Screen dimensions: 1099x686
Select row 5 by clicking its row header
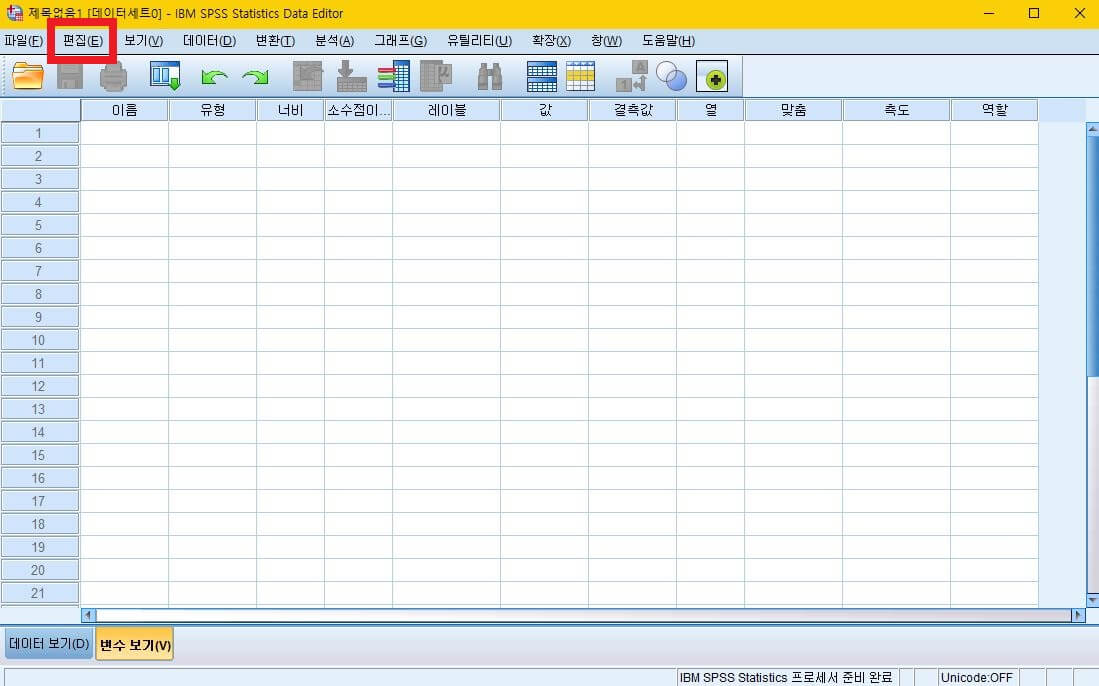[x=40, y=225]
